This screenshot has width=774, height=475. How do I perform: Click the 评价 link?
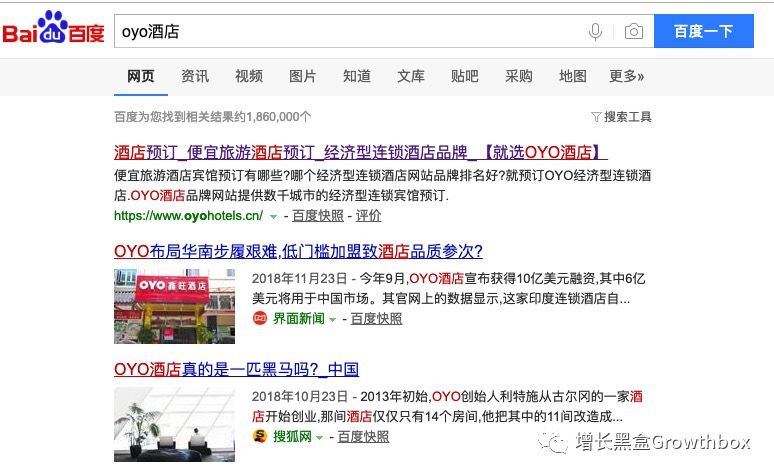tap(368, 216)
